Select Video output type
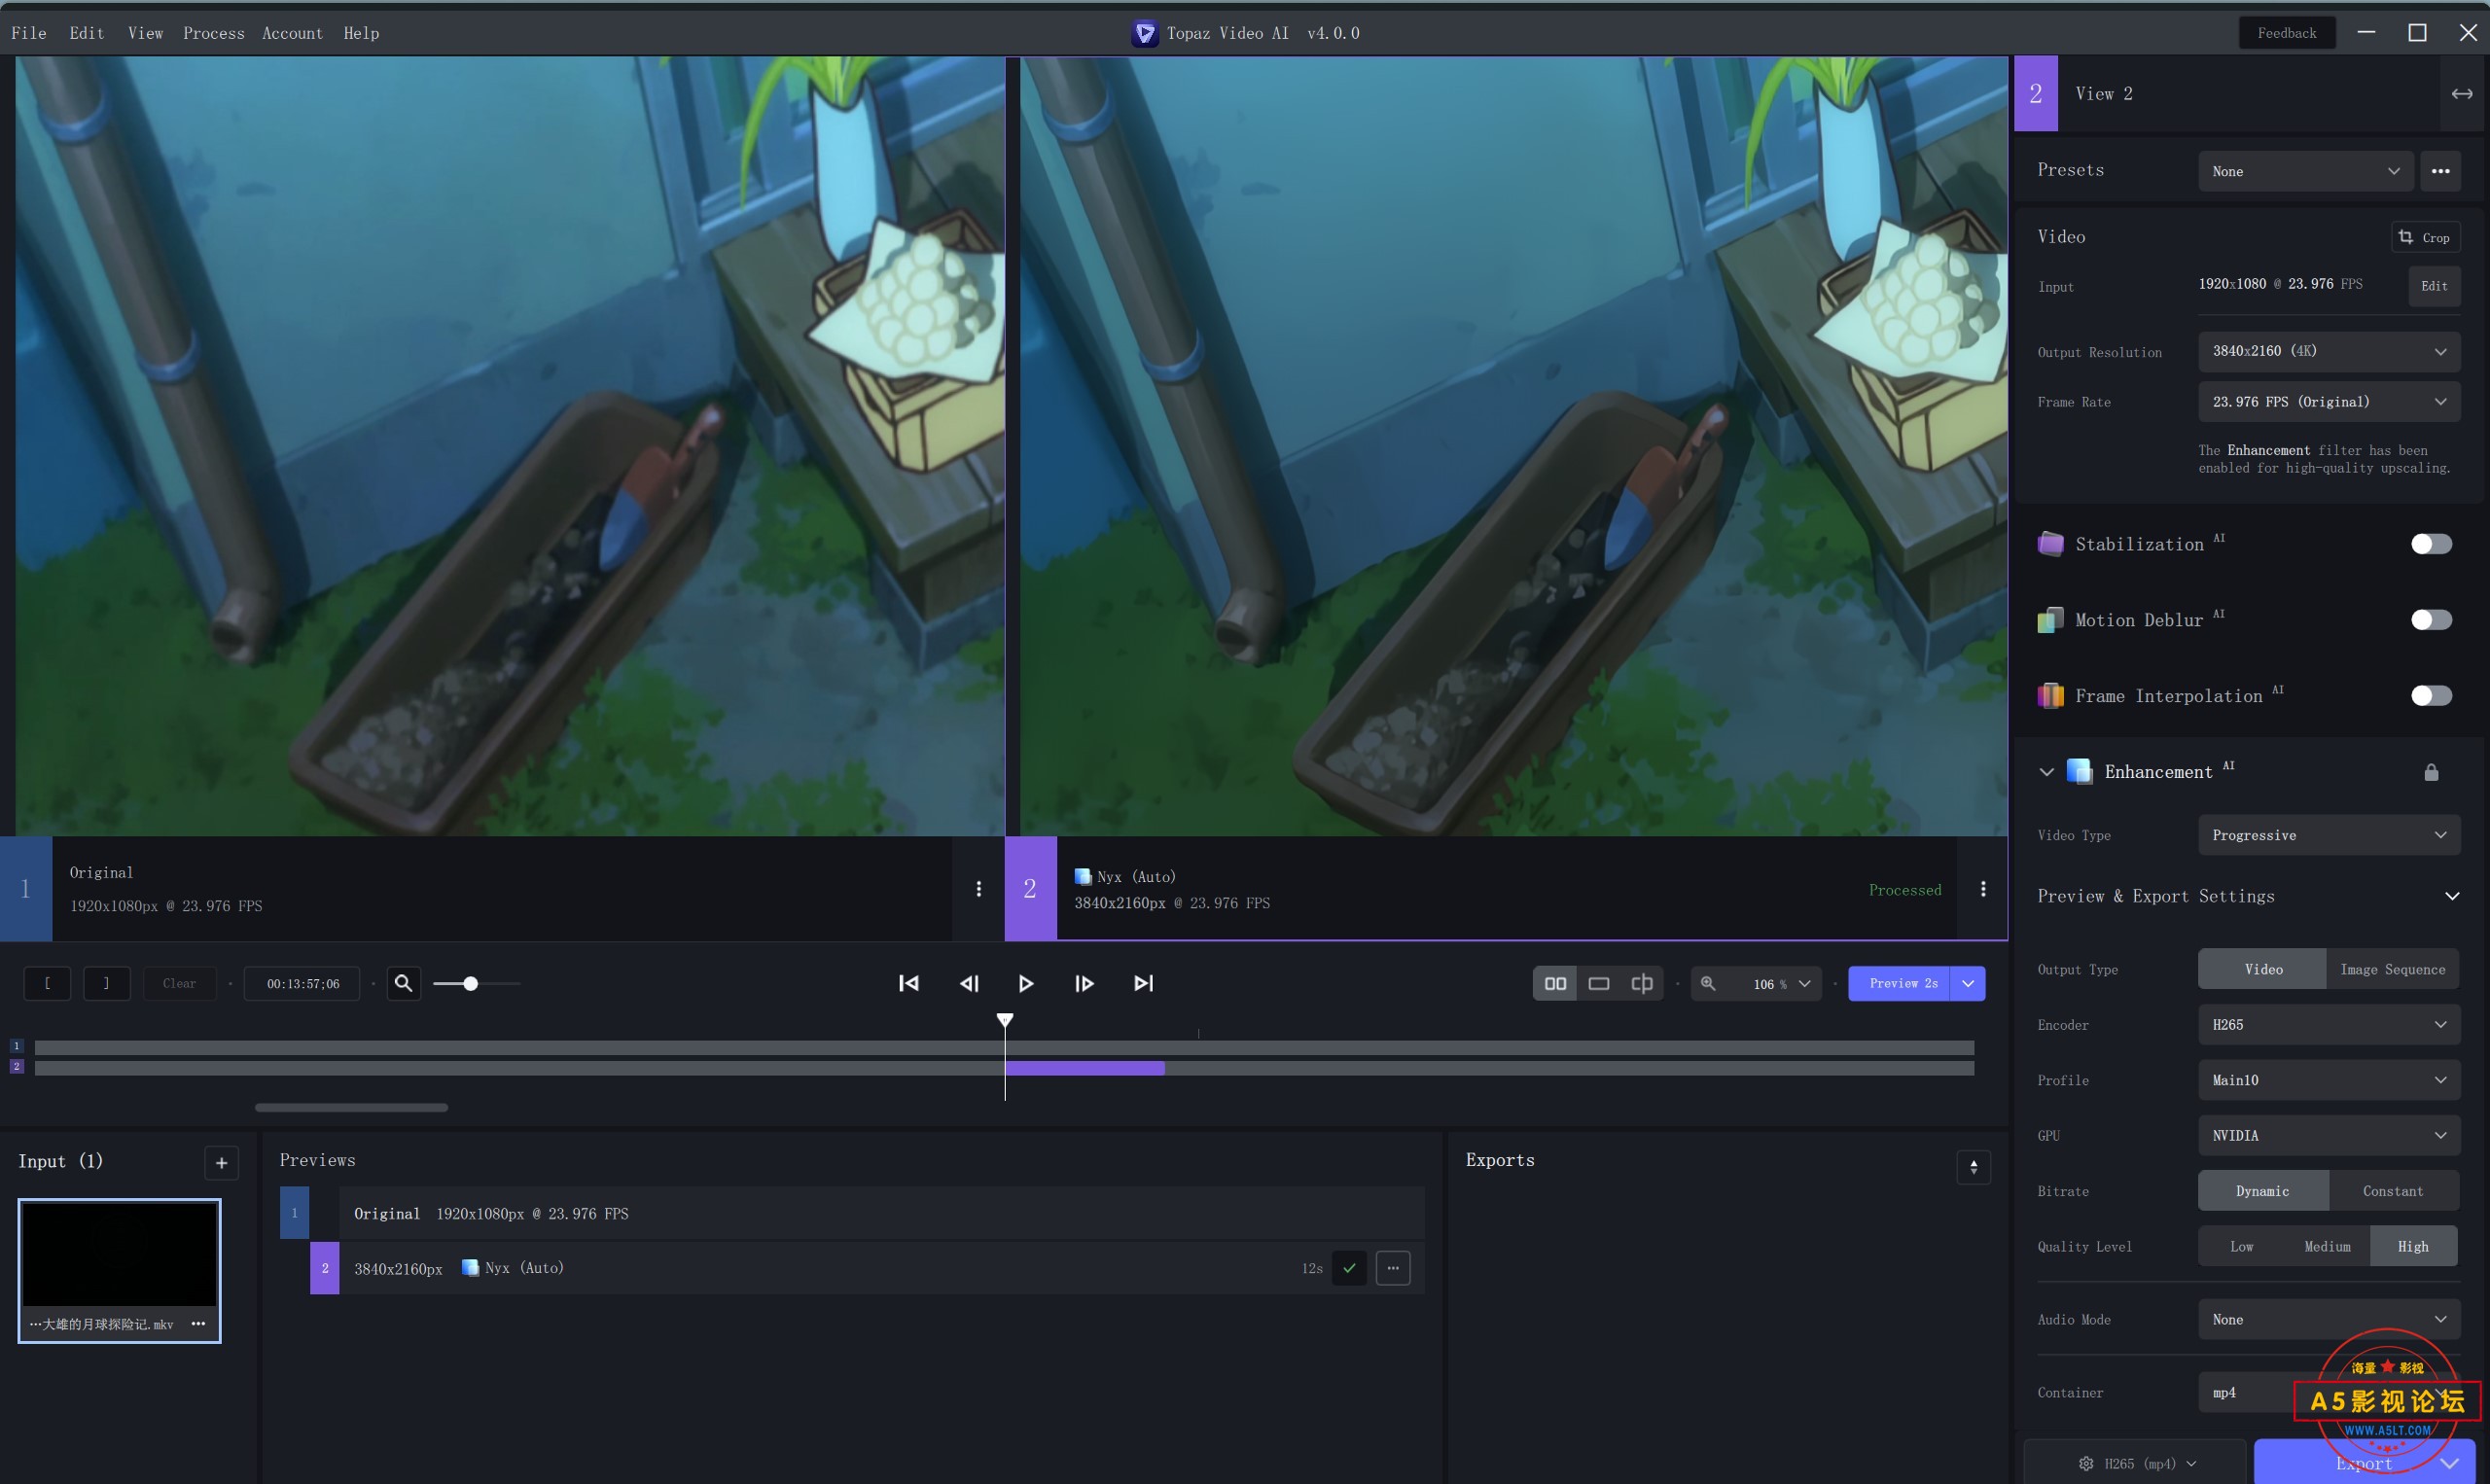 tap(2262, 969)
